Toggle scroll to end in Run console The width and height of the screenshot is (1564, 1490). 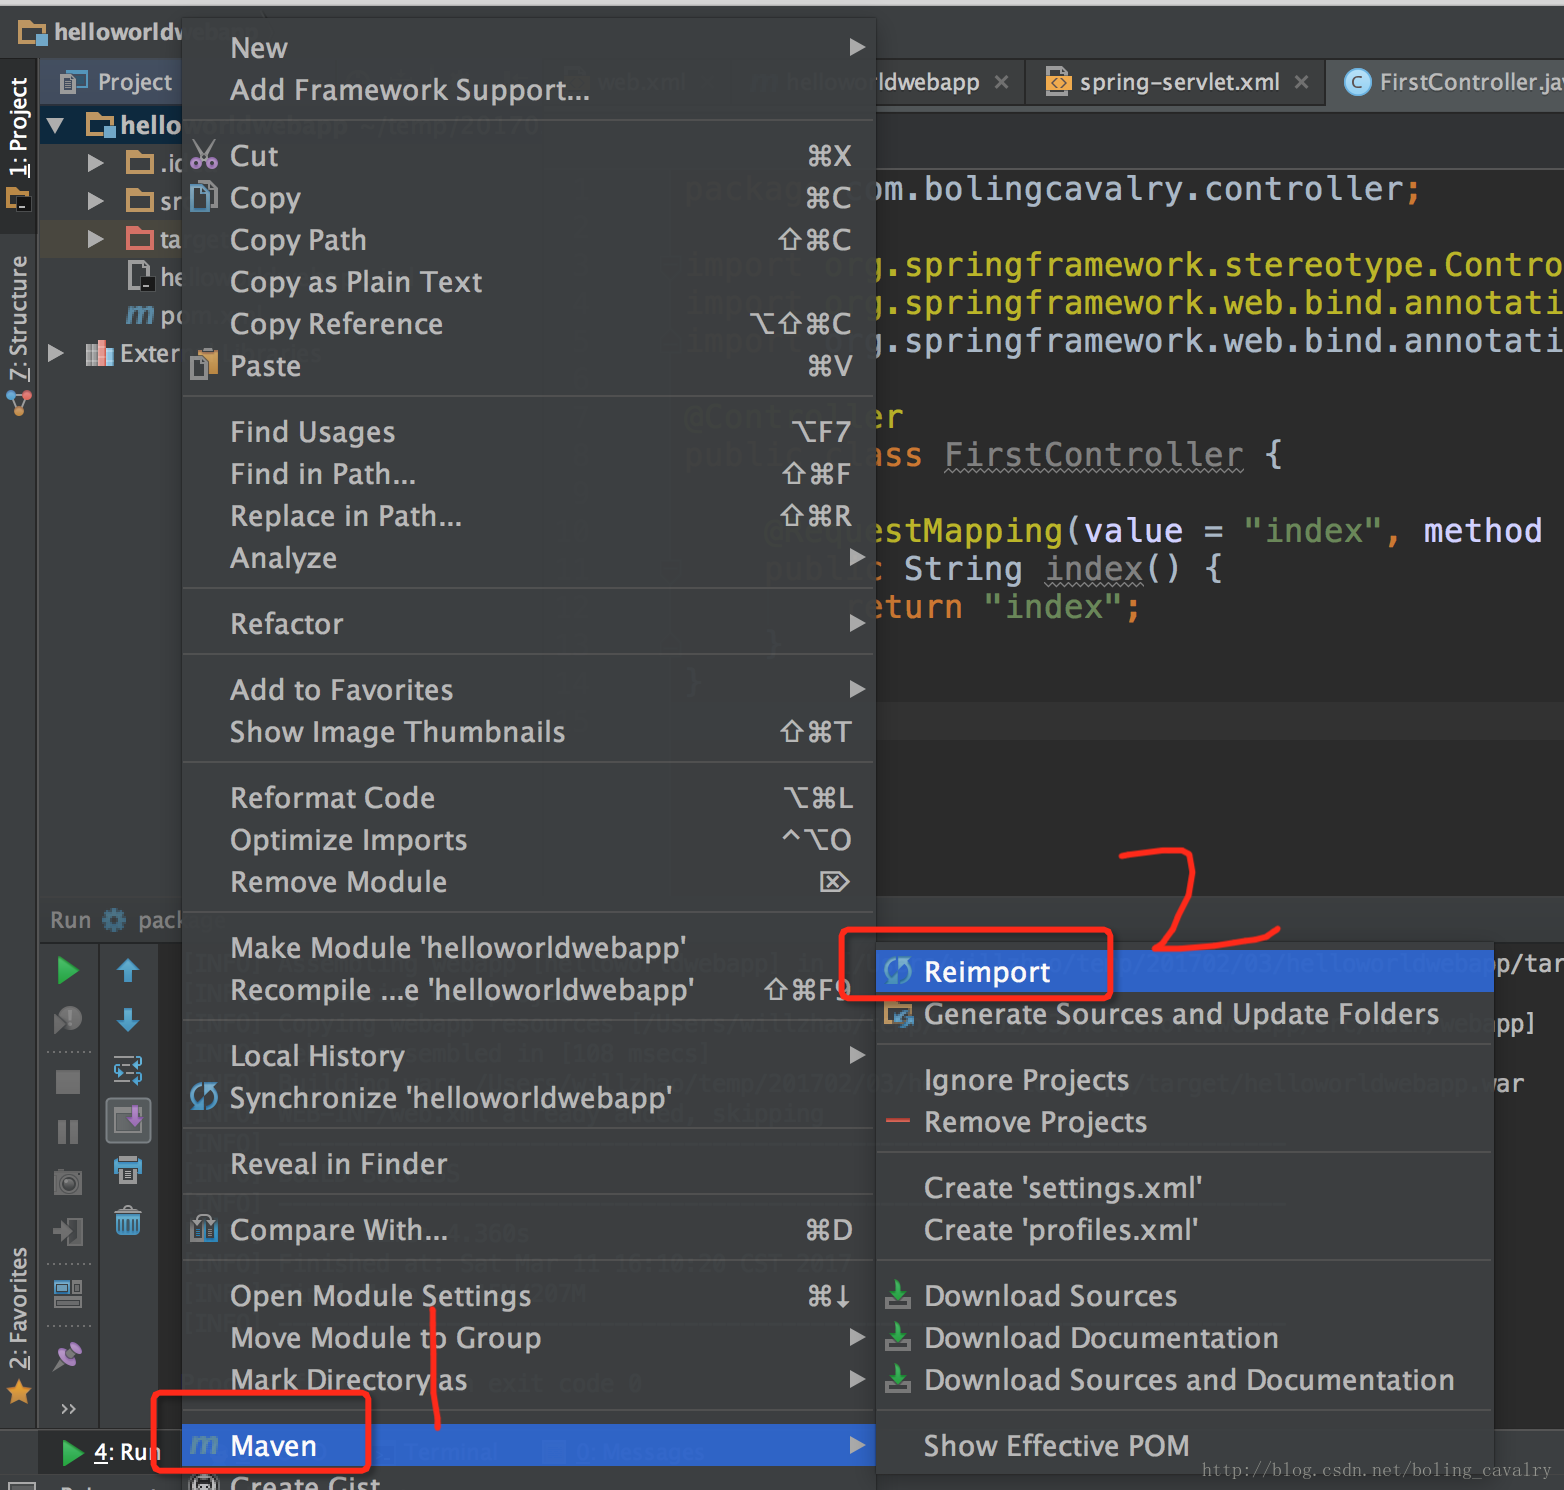click(128, 1120)
